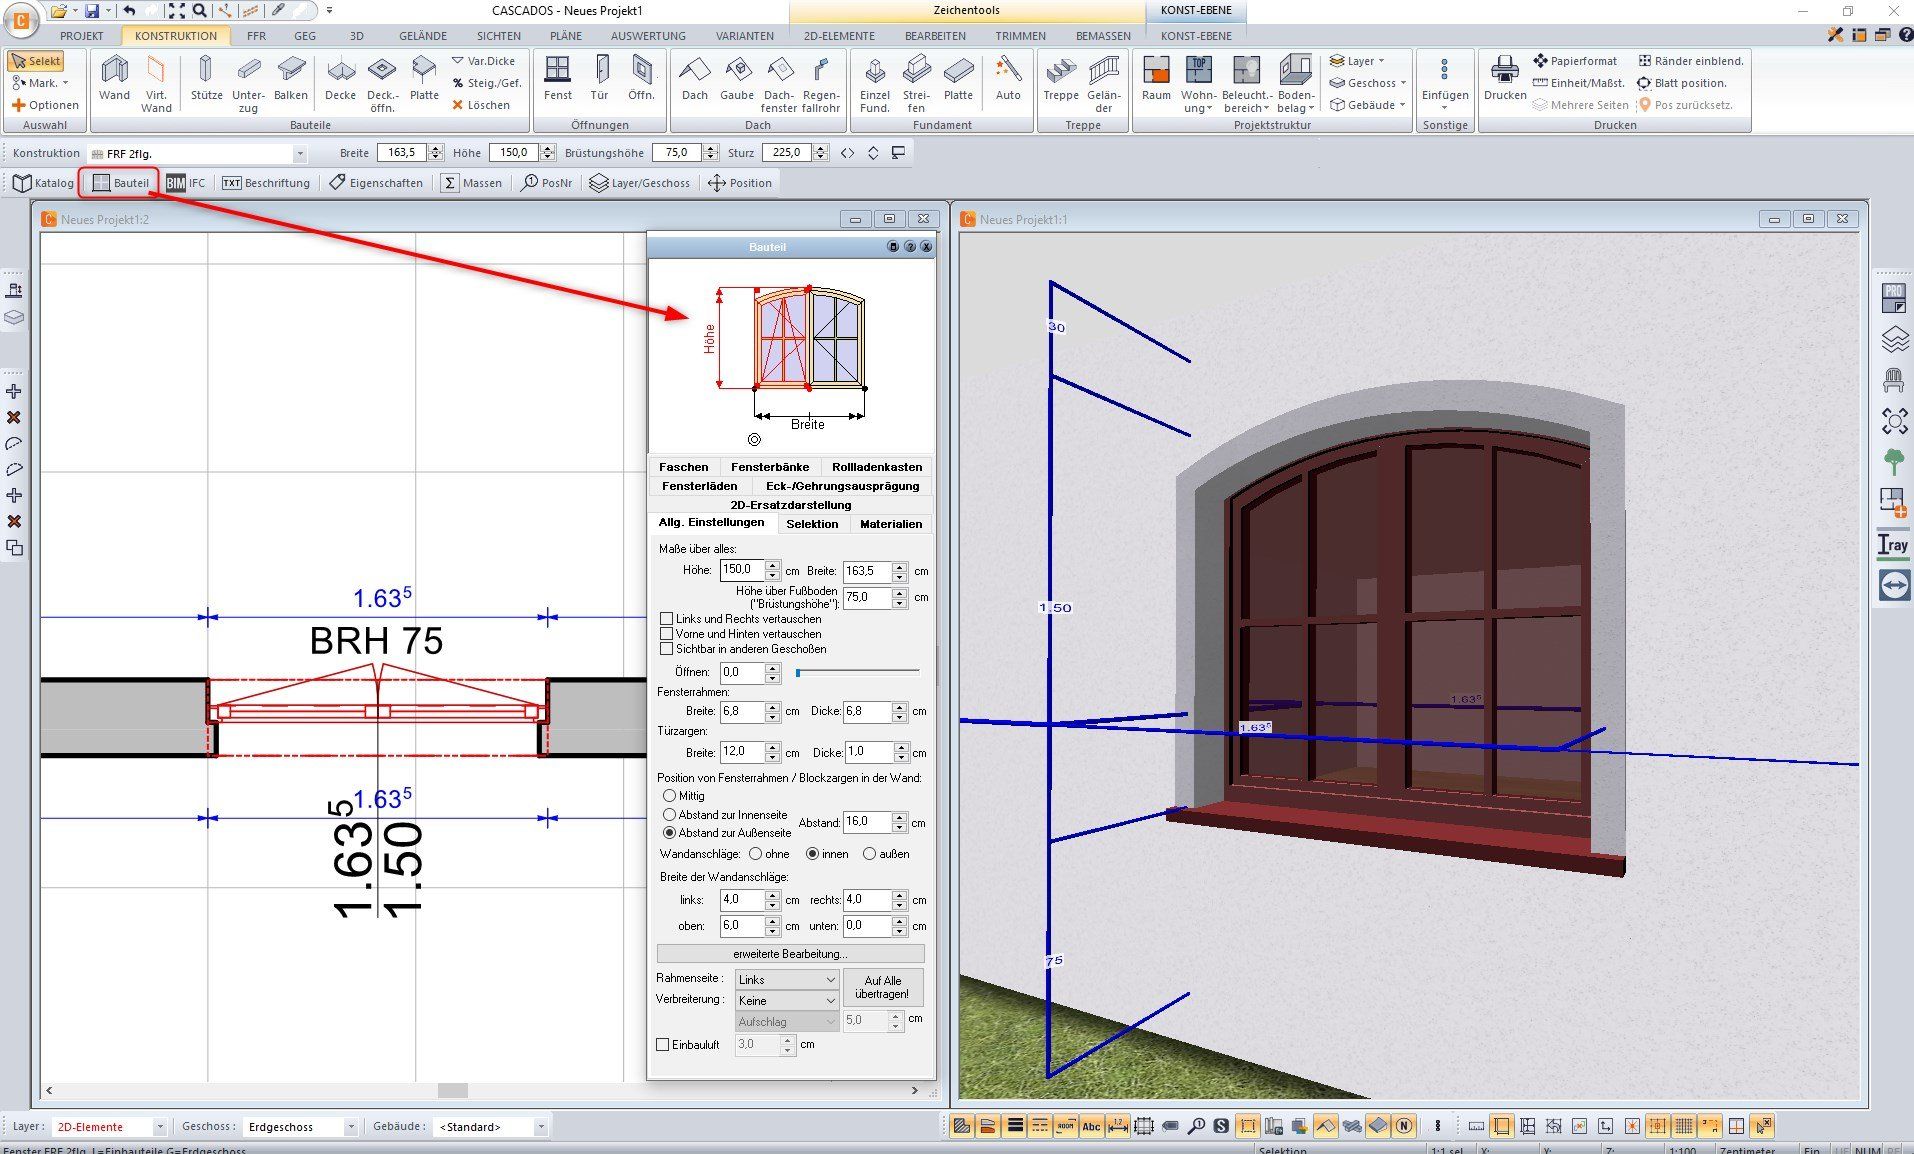Select the Wand tool in ribbon

pyautogui.click(x=114, y=78)
